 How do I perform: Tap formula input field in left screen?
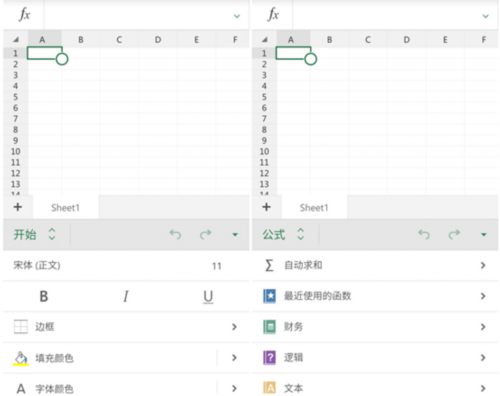[137, 15]
